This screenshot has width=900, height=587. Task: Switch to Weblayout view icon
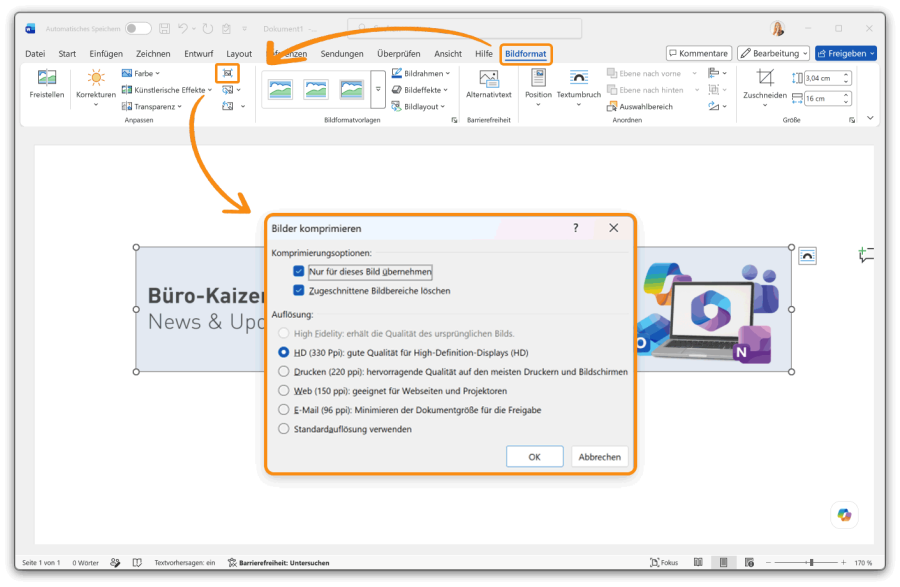click(x=749, y=563)
